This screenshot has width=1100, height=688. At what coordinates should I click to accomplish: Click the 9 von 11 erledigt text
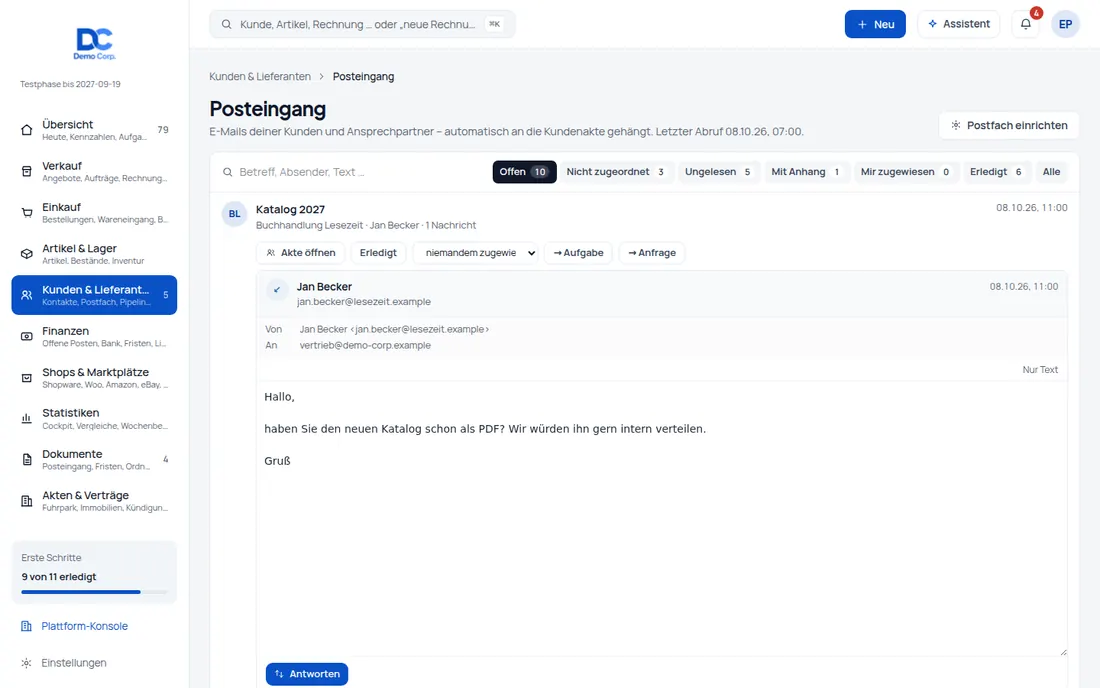point(59,576)
